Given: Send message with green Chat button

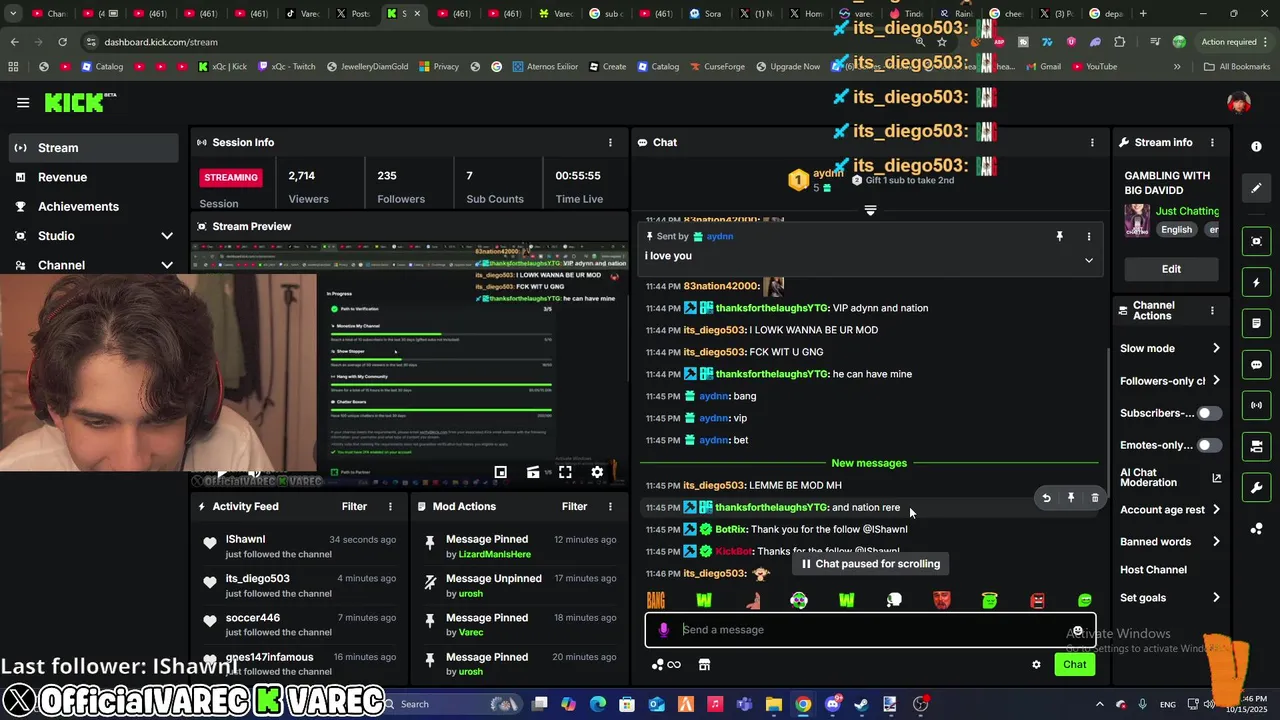Looking at the screenshot, I should (x=1075, y=664).
